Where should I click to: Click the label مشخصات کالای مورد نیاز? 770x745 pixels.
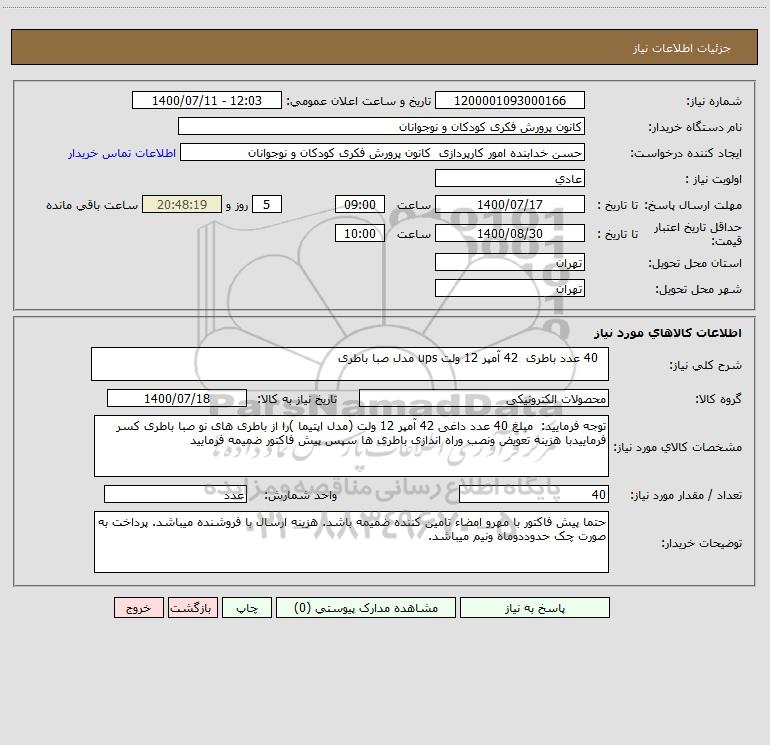(677, 447)
